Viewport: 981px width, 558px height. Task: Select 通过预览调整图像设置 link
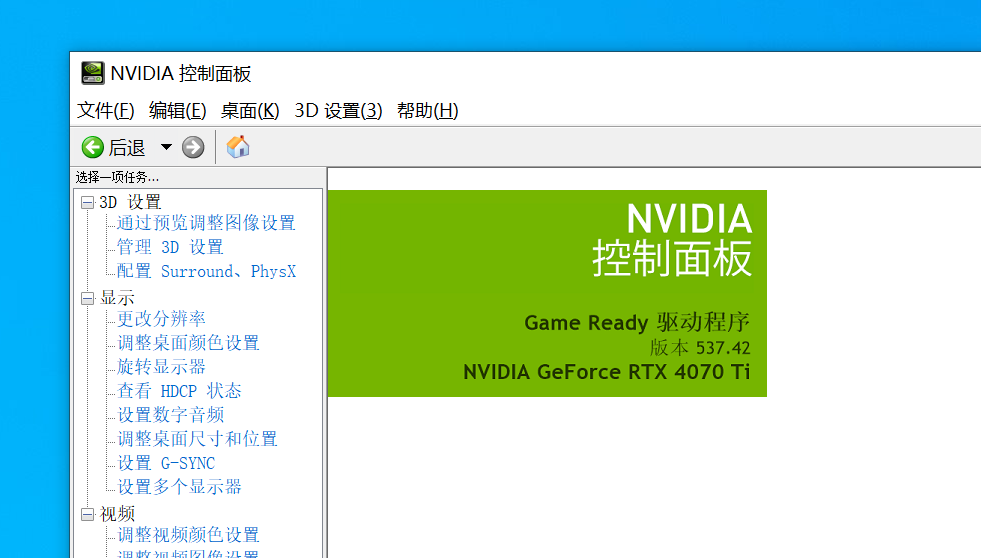click(x=206, y=223)
